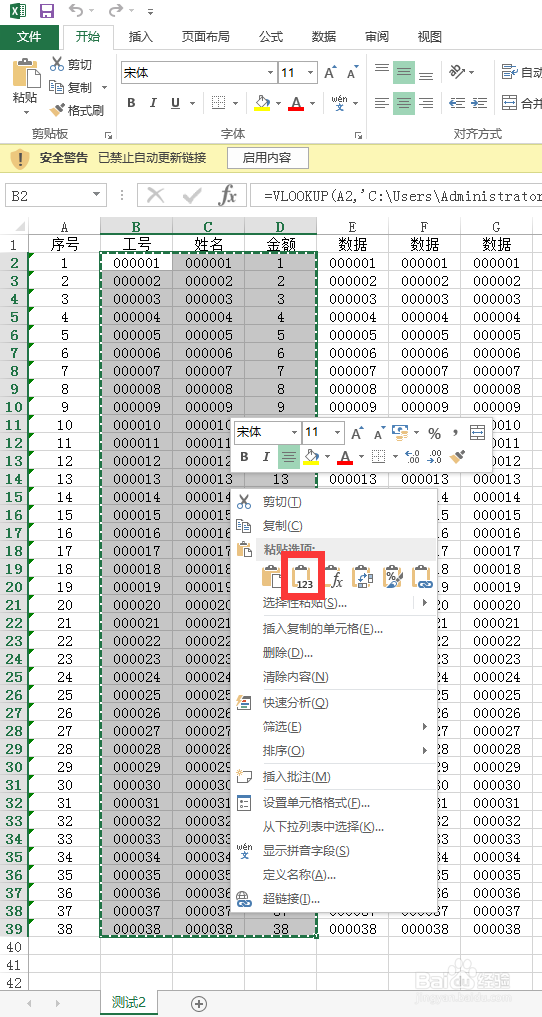Image resolution: width=542 pixels, height=1017 pixels.
Task: Open the 文件 (File) tab
Action: tap(29, 37)
